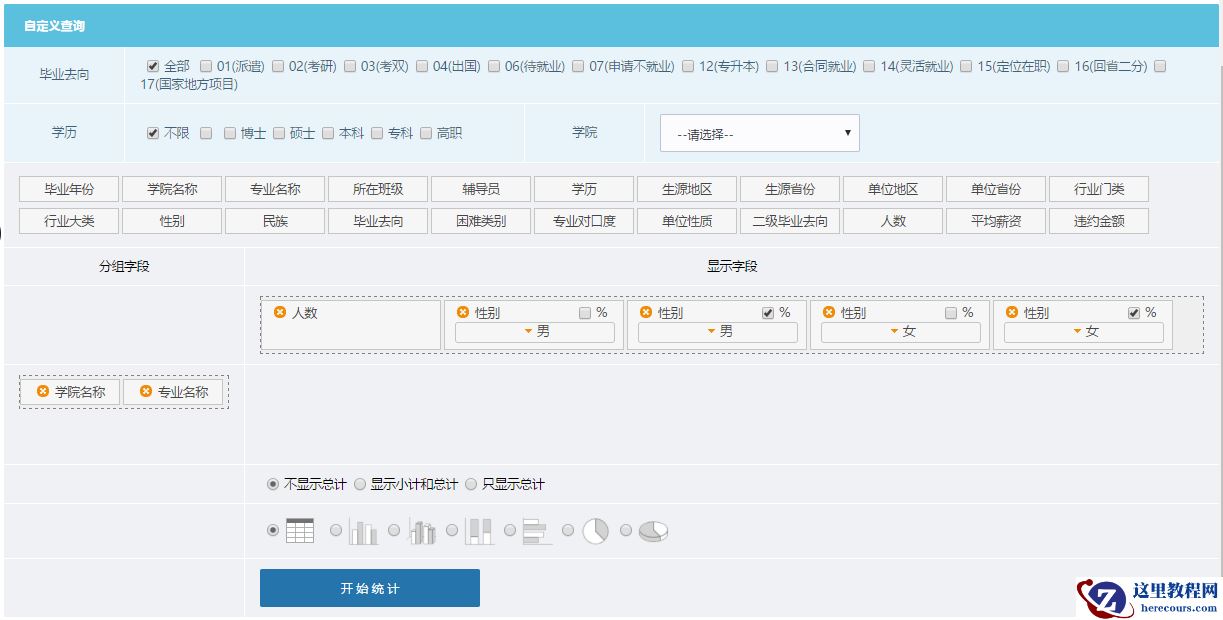This screenshot has width=1223, height=620.
Task: Remove 性别 男 field with checked % using x
Action: [646, 312]
